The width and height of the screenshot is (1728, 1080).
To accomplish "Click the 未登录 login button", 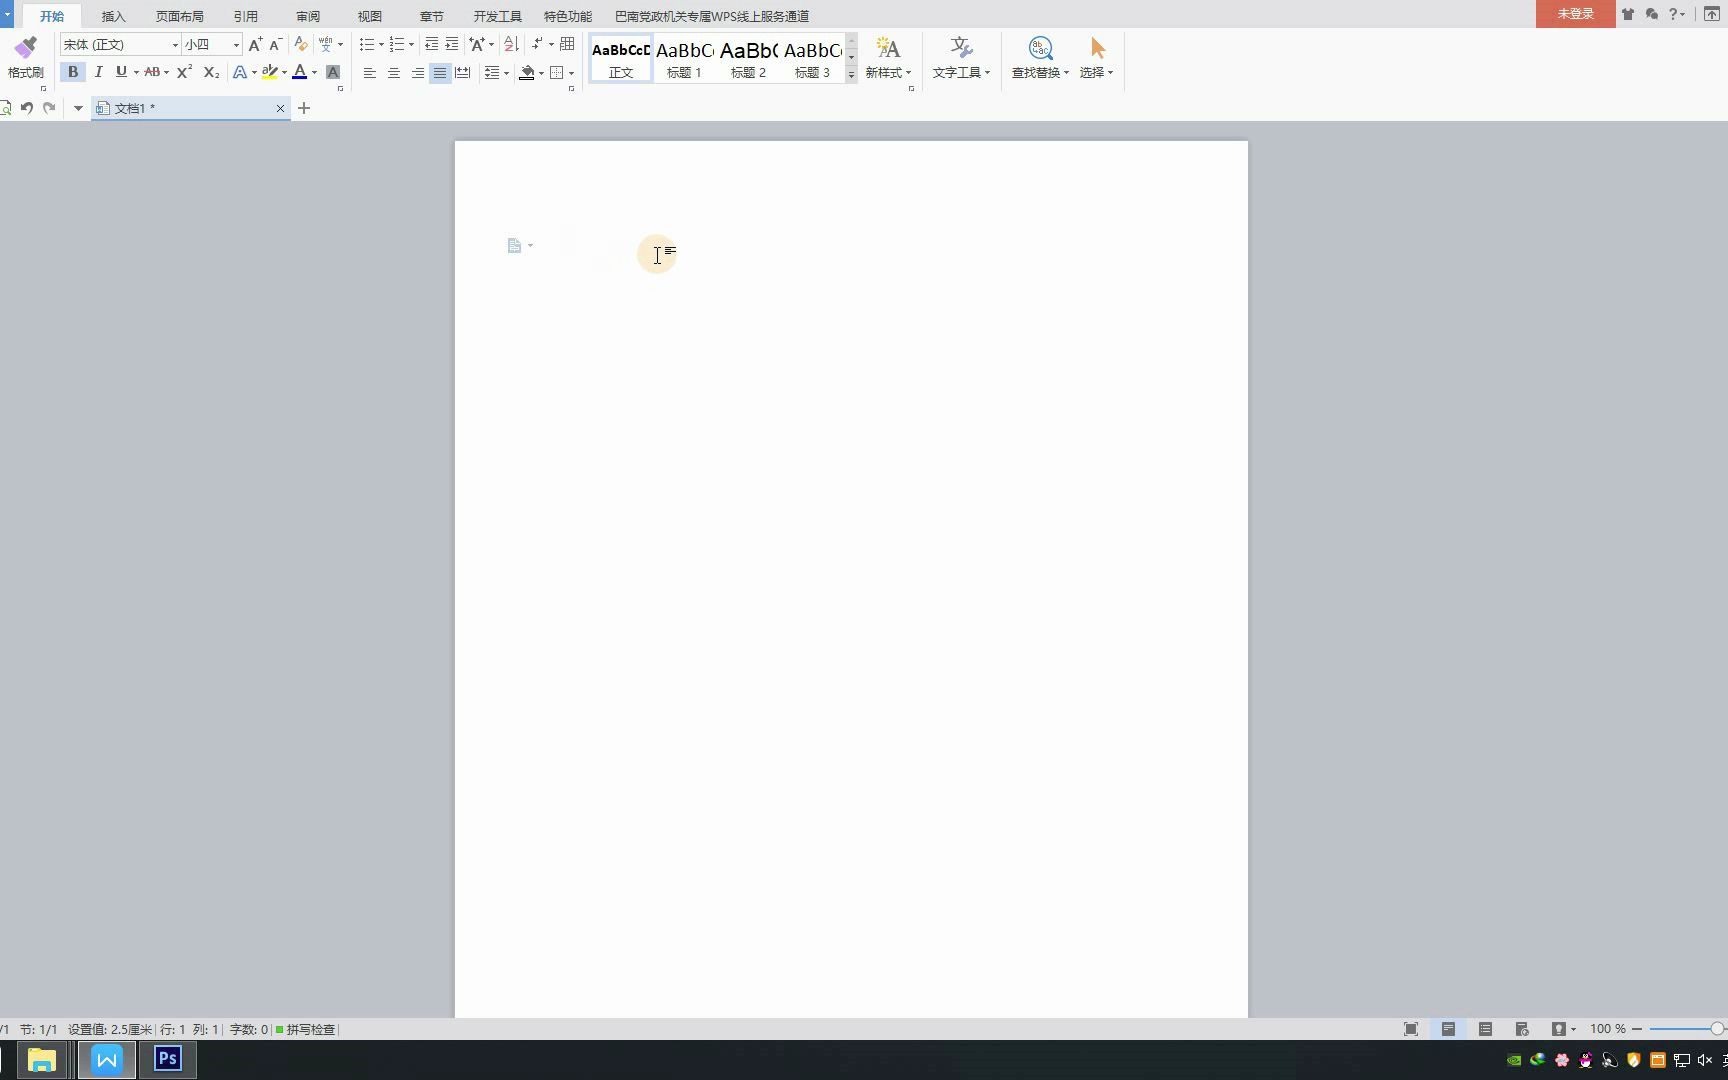I will click(x=1575, y=14).
